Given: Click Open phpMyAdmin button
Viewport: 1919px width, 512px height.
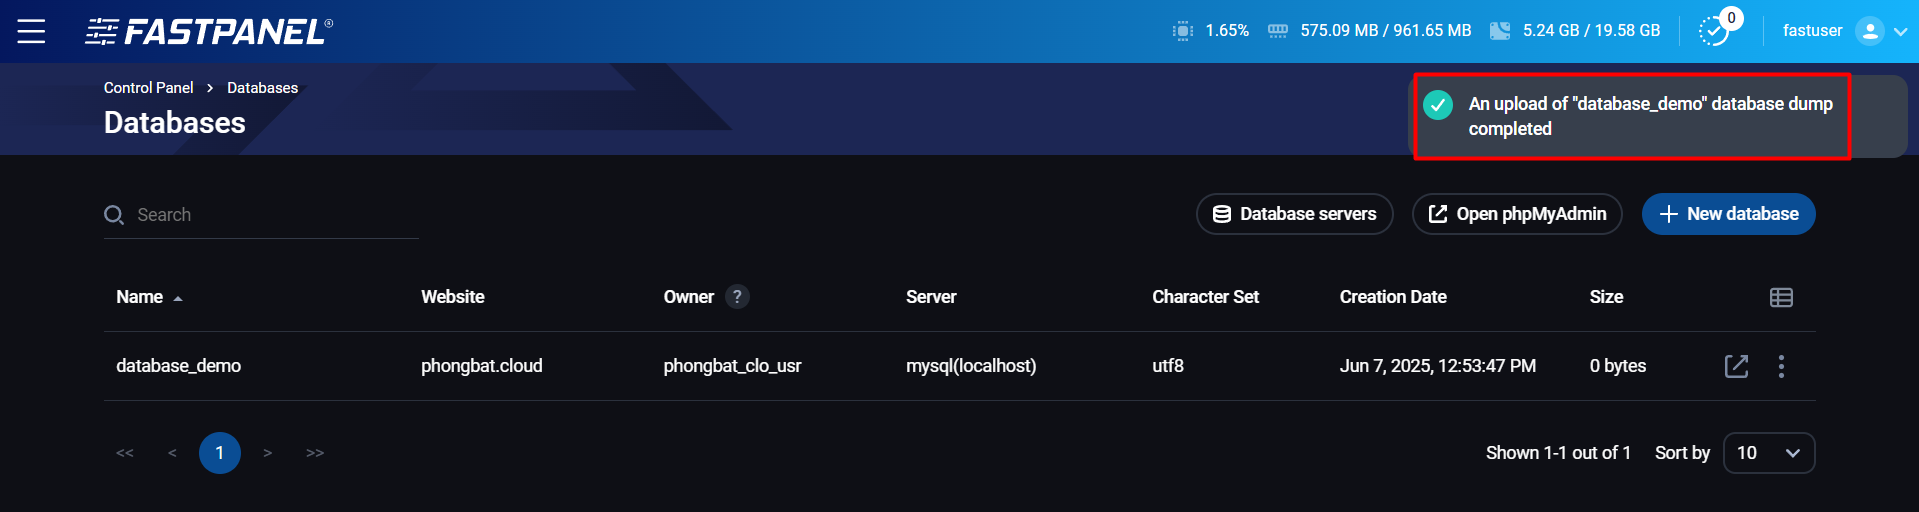Looking at the screenshot, I should (x=1517, y=214).
